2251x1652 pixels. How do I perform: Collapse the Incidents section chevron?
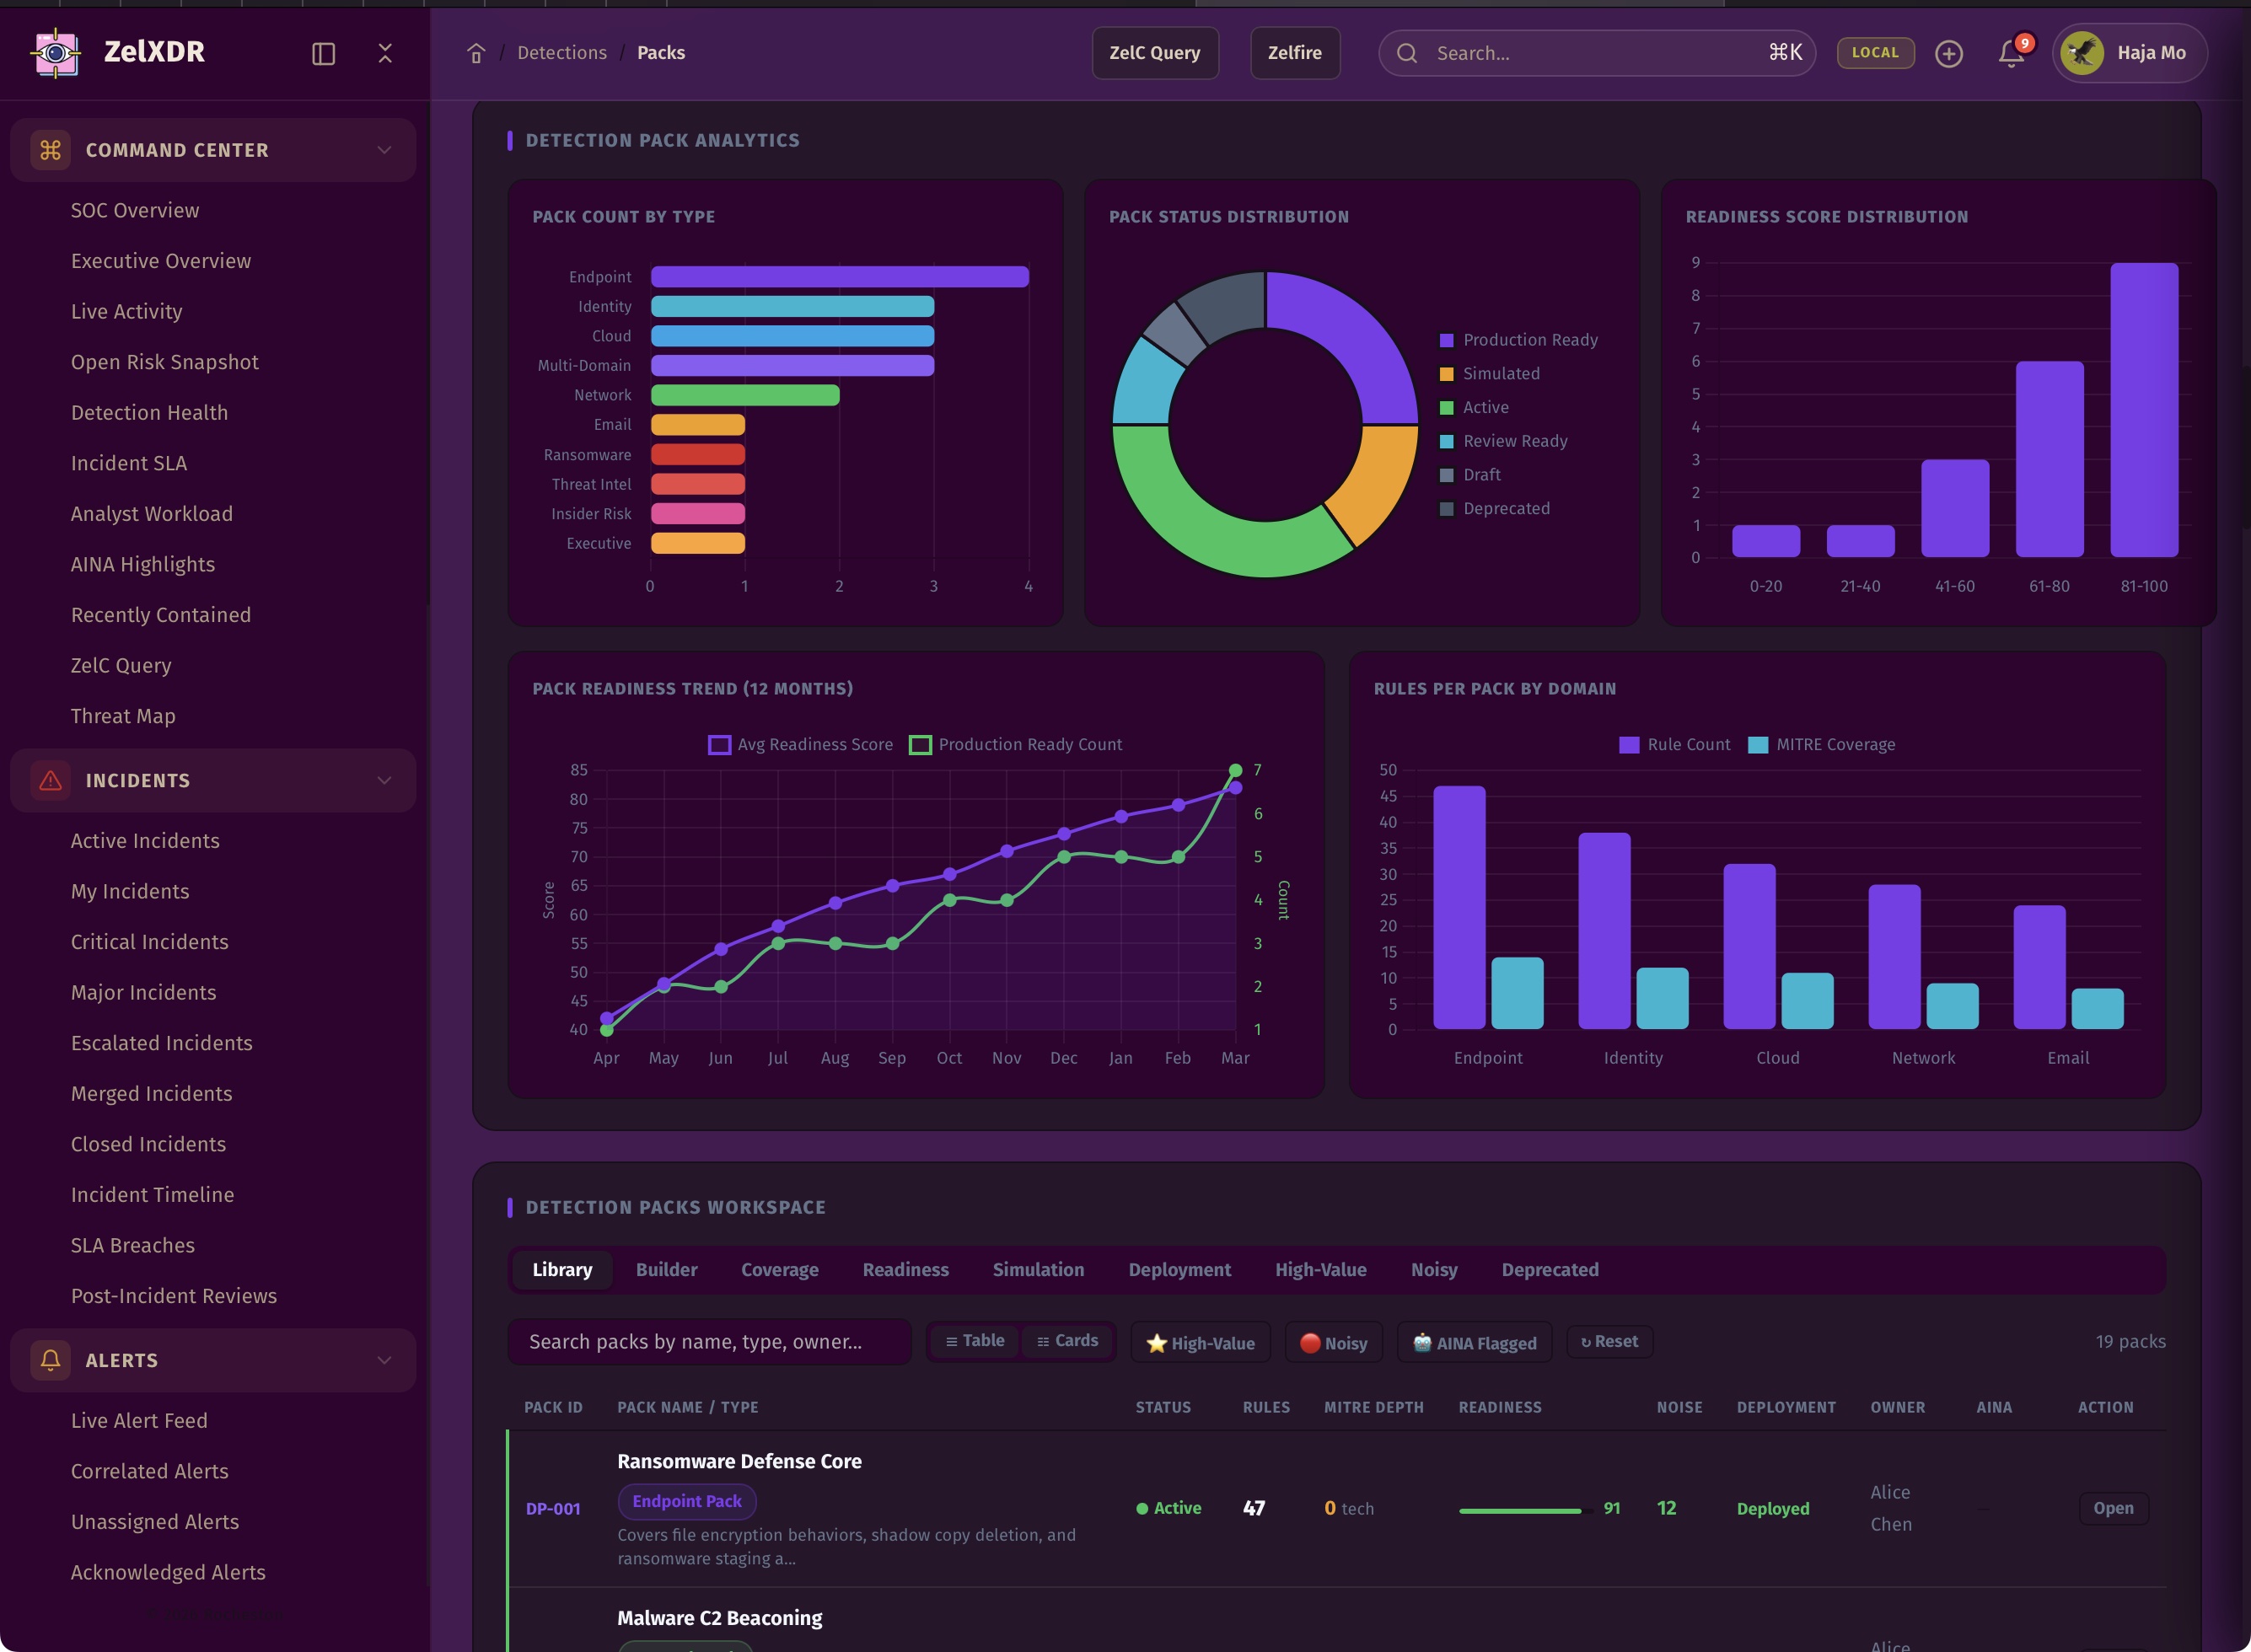384,780
